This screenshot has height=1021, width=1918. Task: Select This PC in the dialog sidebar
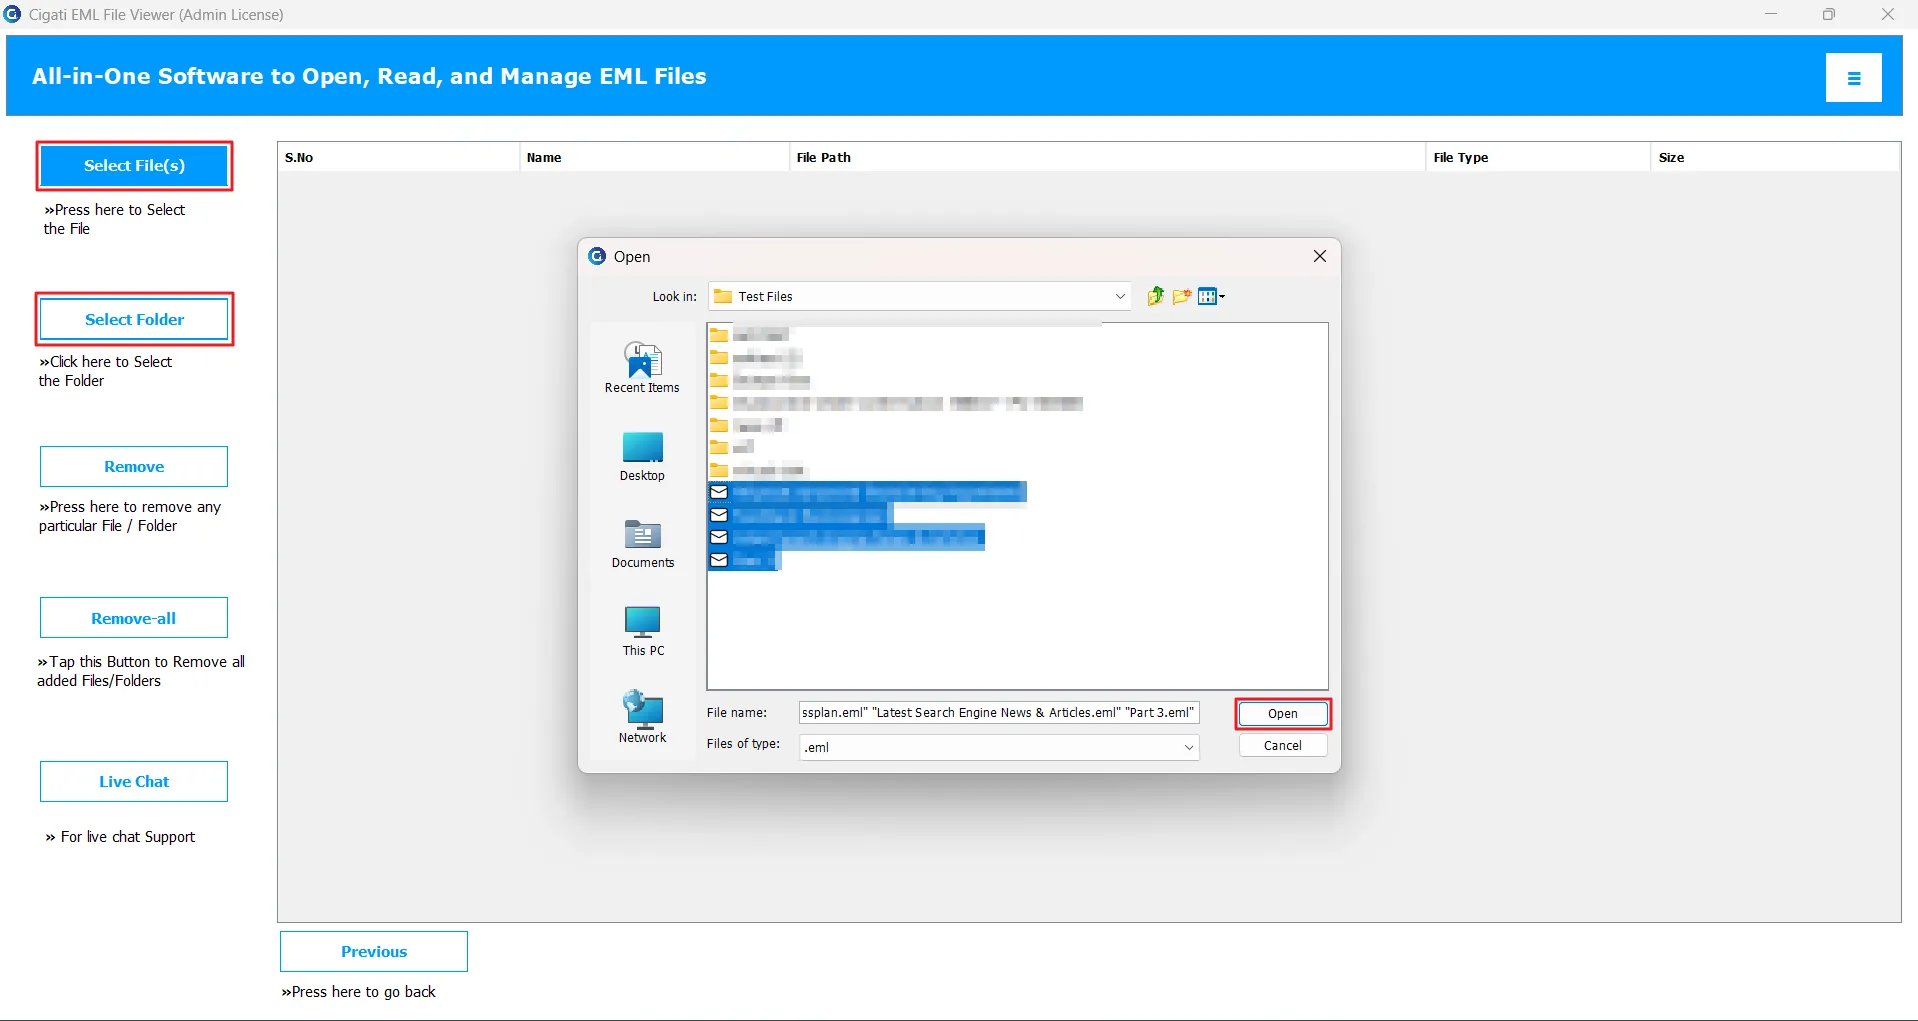[x=643, y=631]
